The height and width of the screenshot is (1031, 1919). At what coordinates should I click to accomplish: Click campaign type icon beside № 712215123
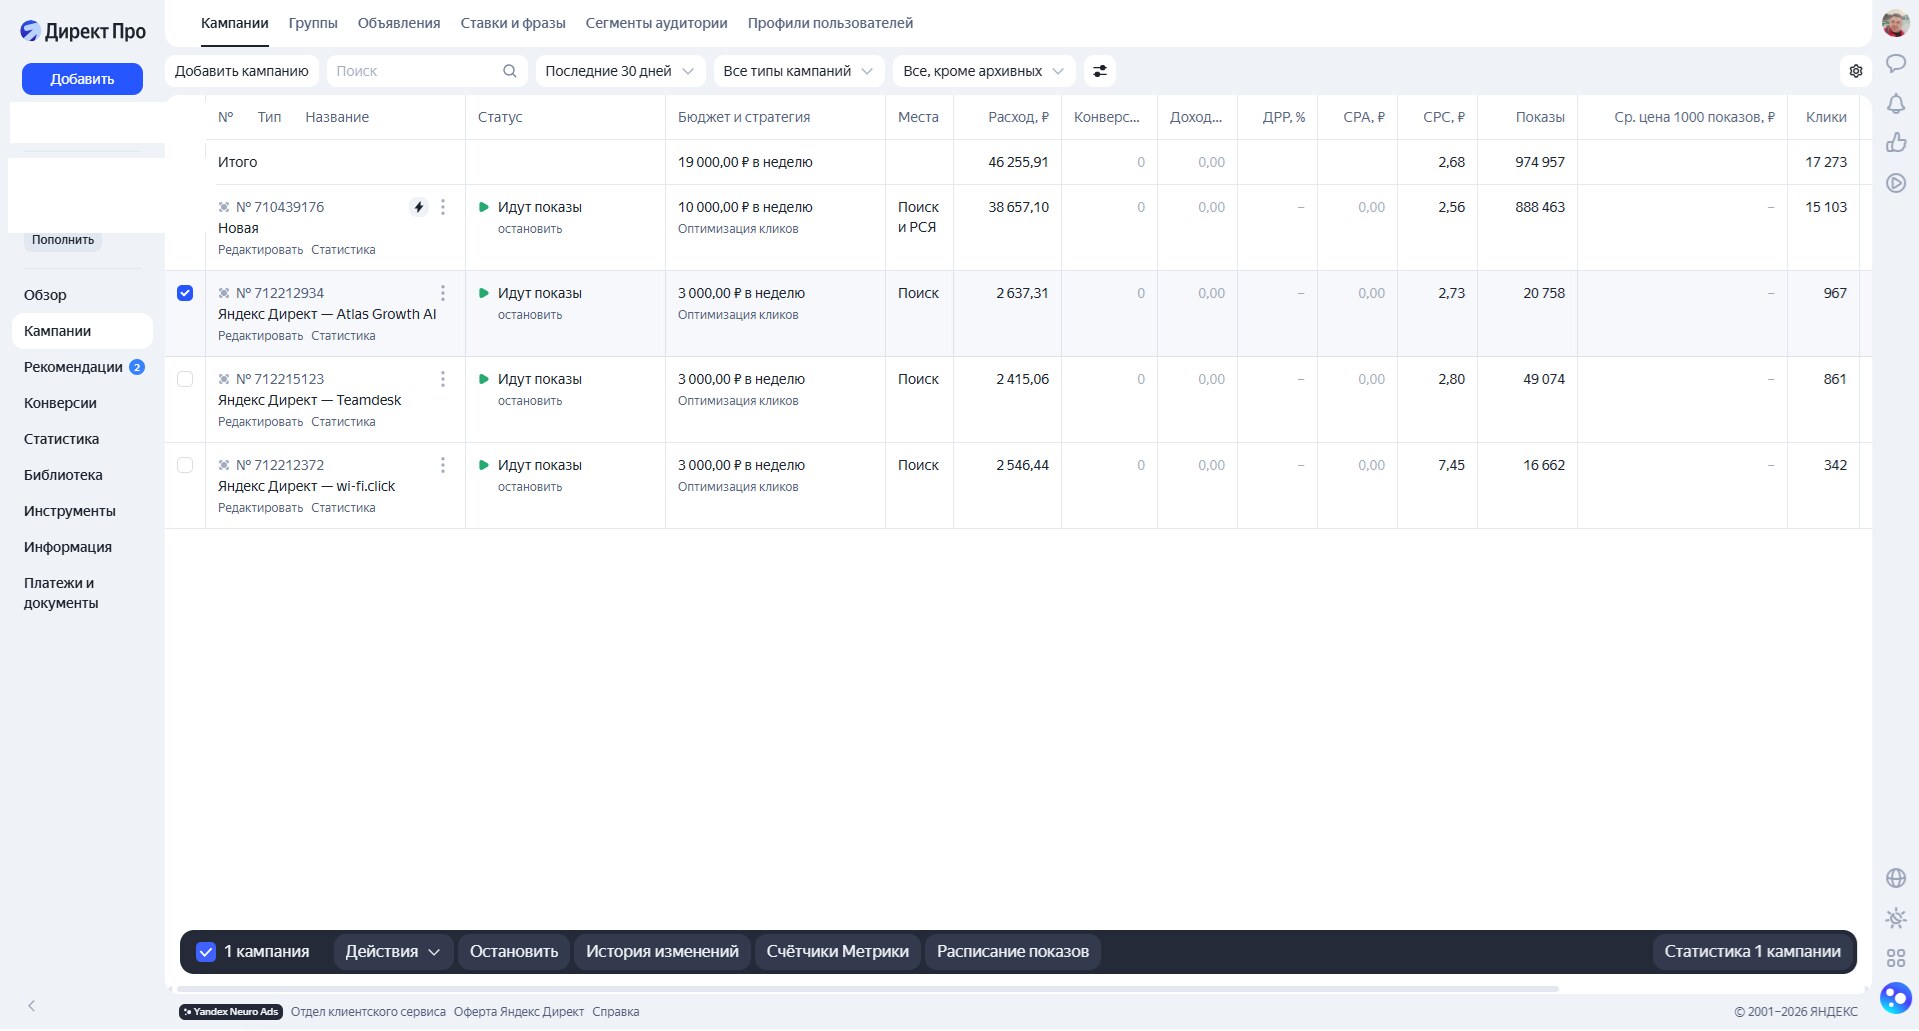point(224,379)
